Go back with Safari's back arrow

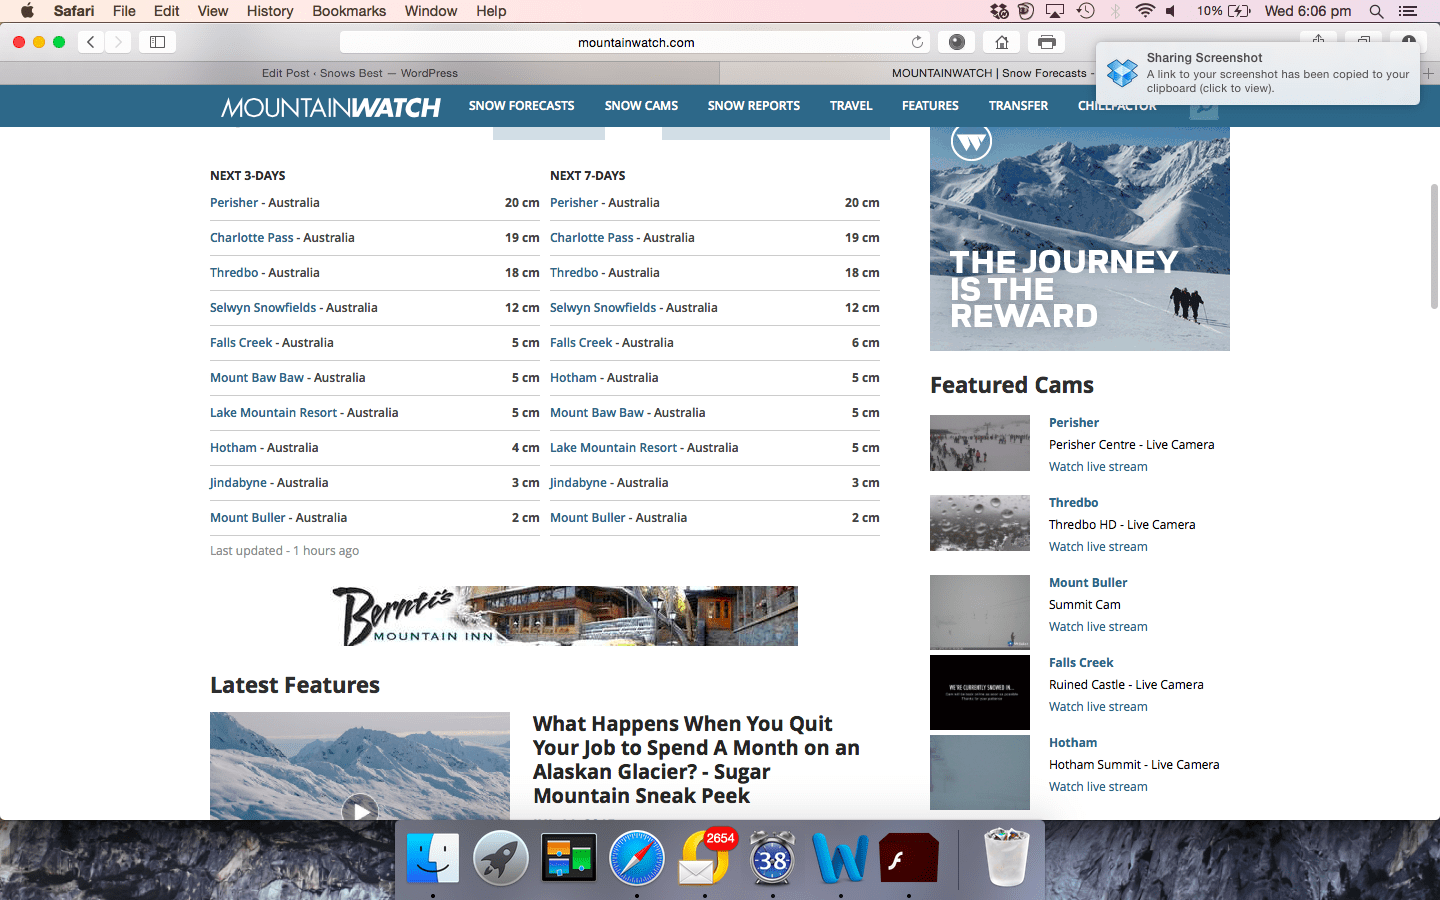pos(91,42)
